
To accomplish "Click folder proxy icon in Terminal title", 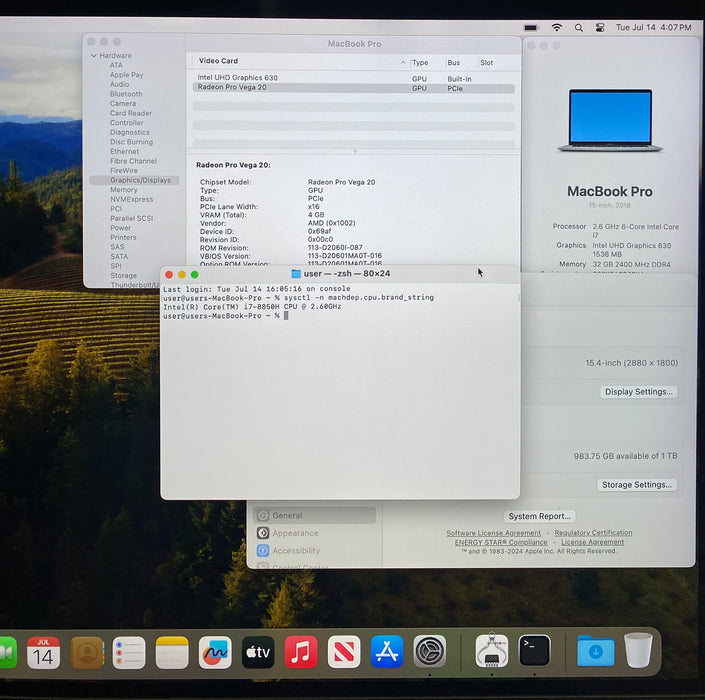I will (x=296, y=273).
